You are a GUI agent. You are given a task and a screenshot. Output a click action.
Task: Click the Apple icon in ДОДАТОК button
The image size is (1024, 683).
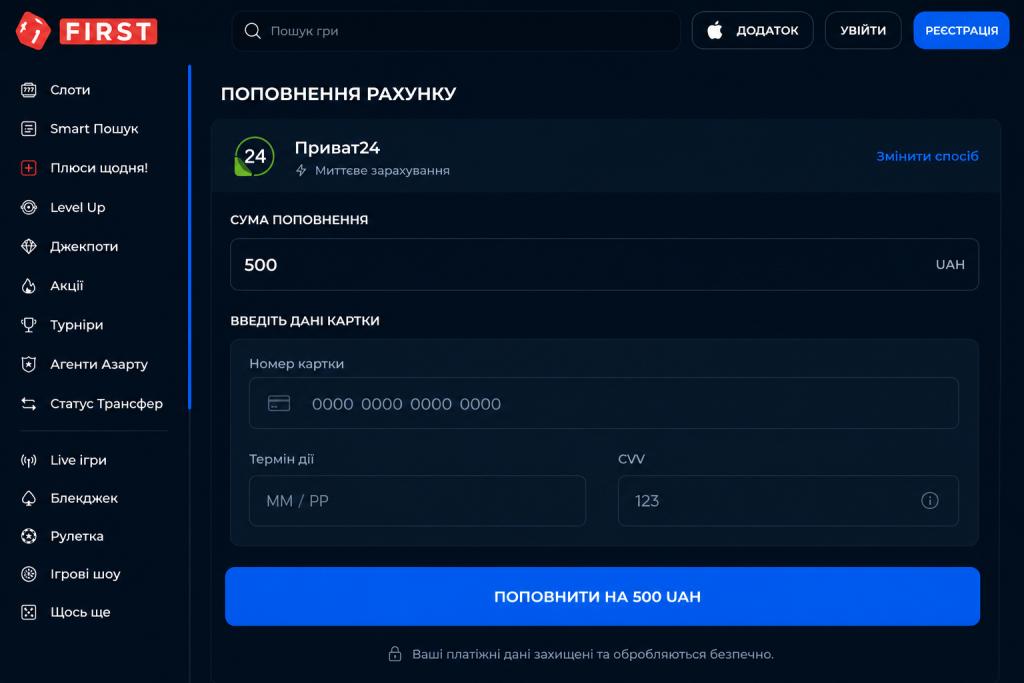715,30
